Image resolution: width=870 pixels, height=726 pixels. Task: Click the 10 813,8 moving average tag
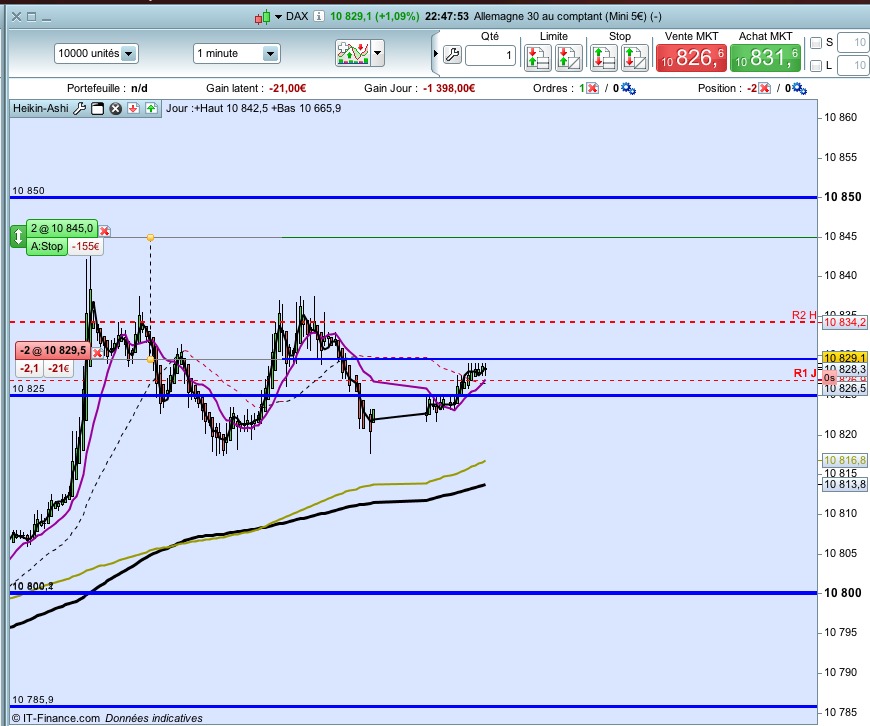point(844,485)
